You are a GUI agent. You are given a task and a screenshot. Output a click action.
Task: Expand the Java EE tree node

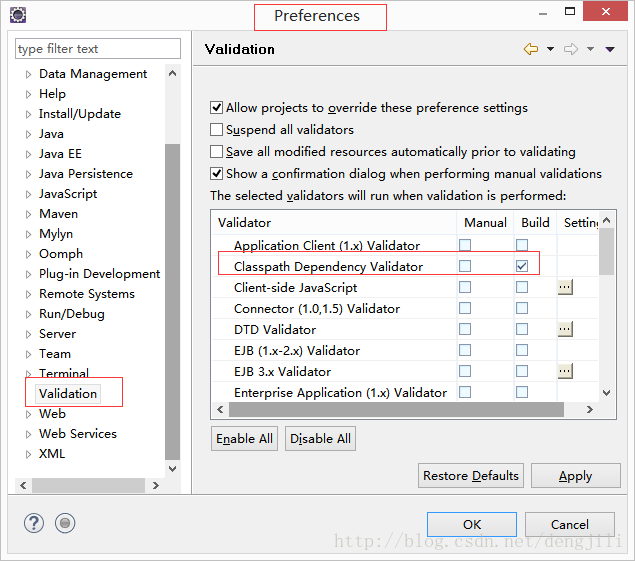coord(28,154)
